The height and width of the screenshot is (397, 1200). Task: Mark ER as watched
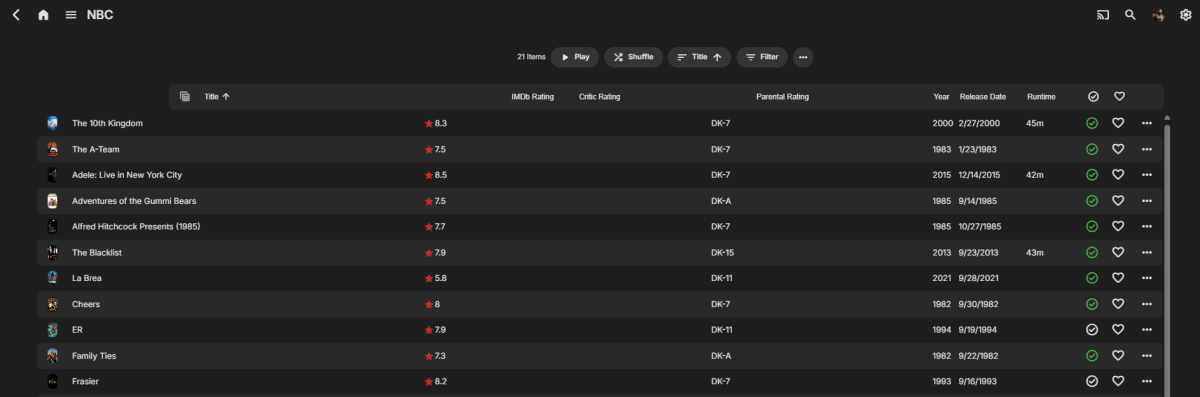tap(1092, 329)
